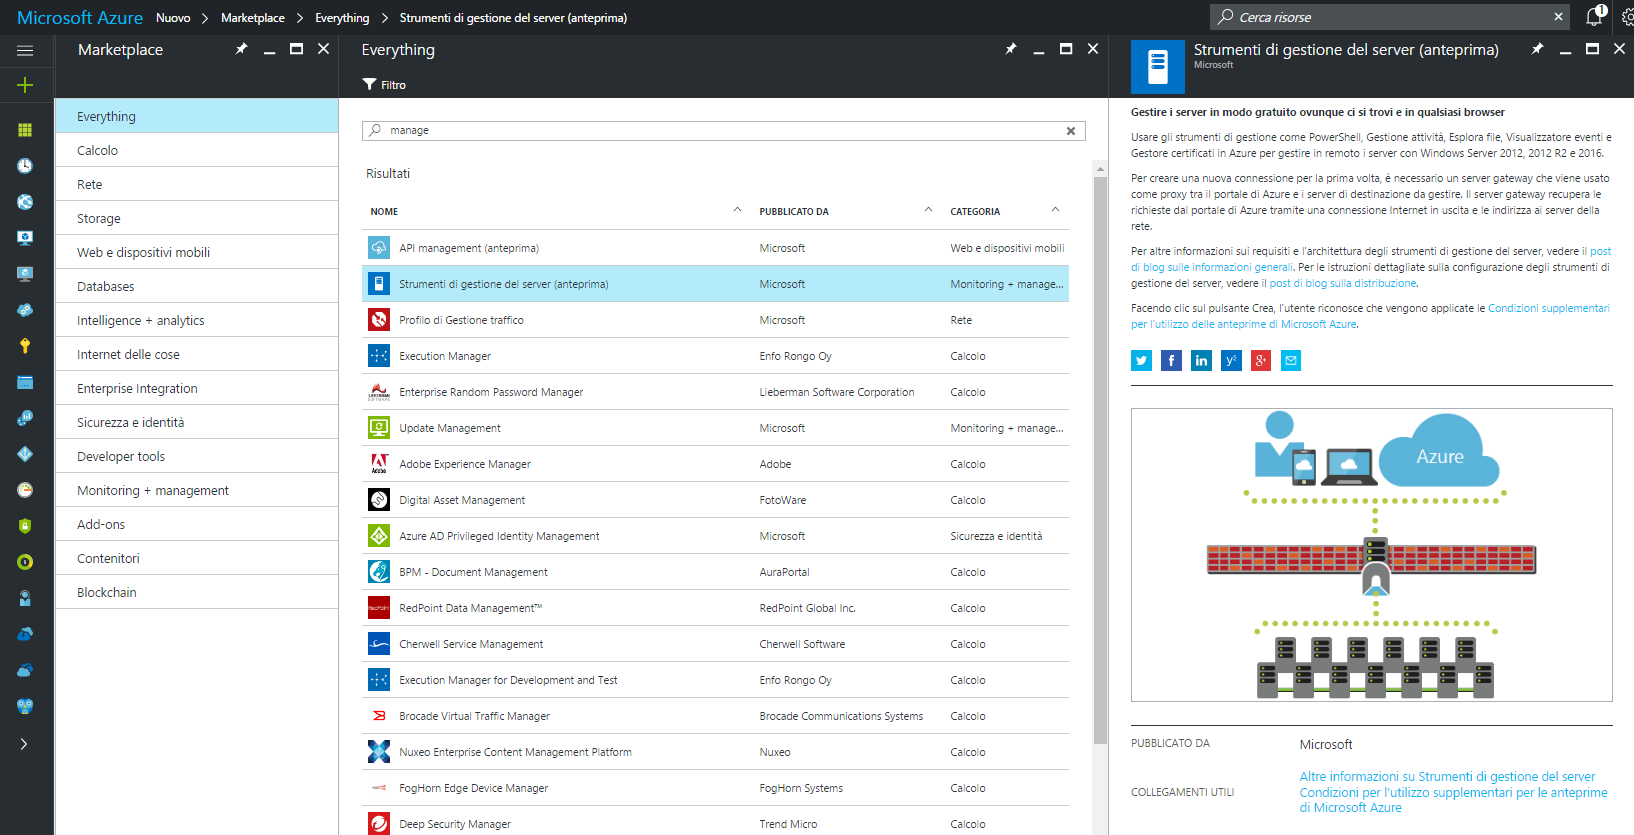Screen dimensions: 1634x835
Task: Share on Yammer icon
Action: point(1231,360)
